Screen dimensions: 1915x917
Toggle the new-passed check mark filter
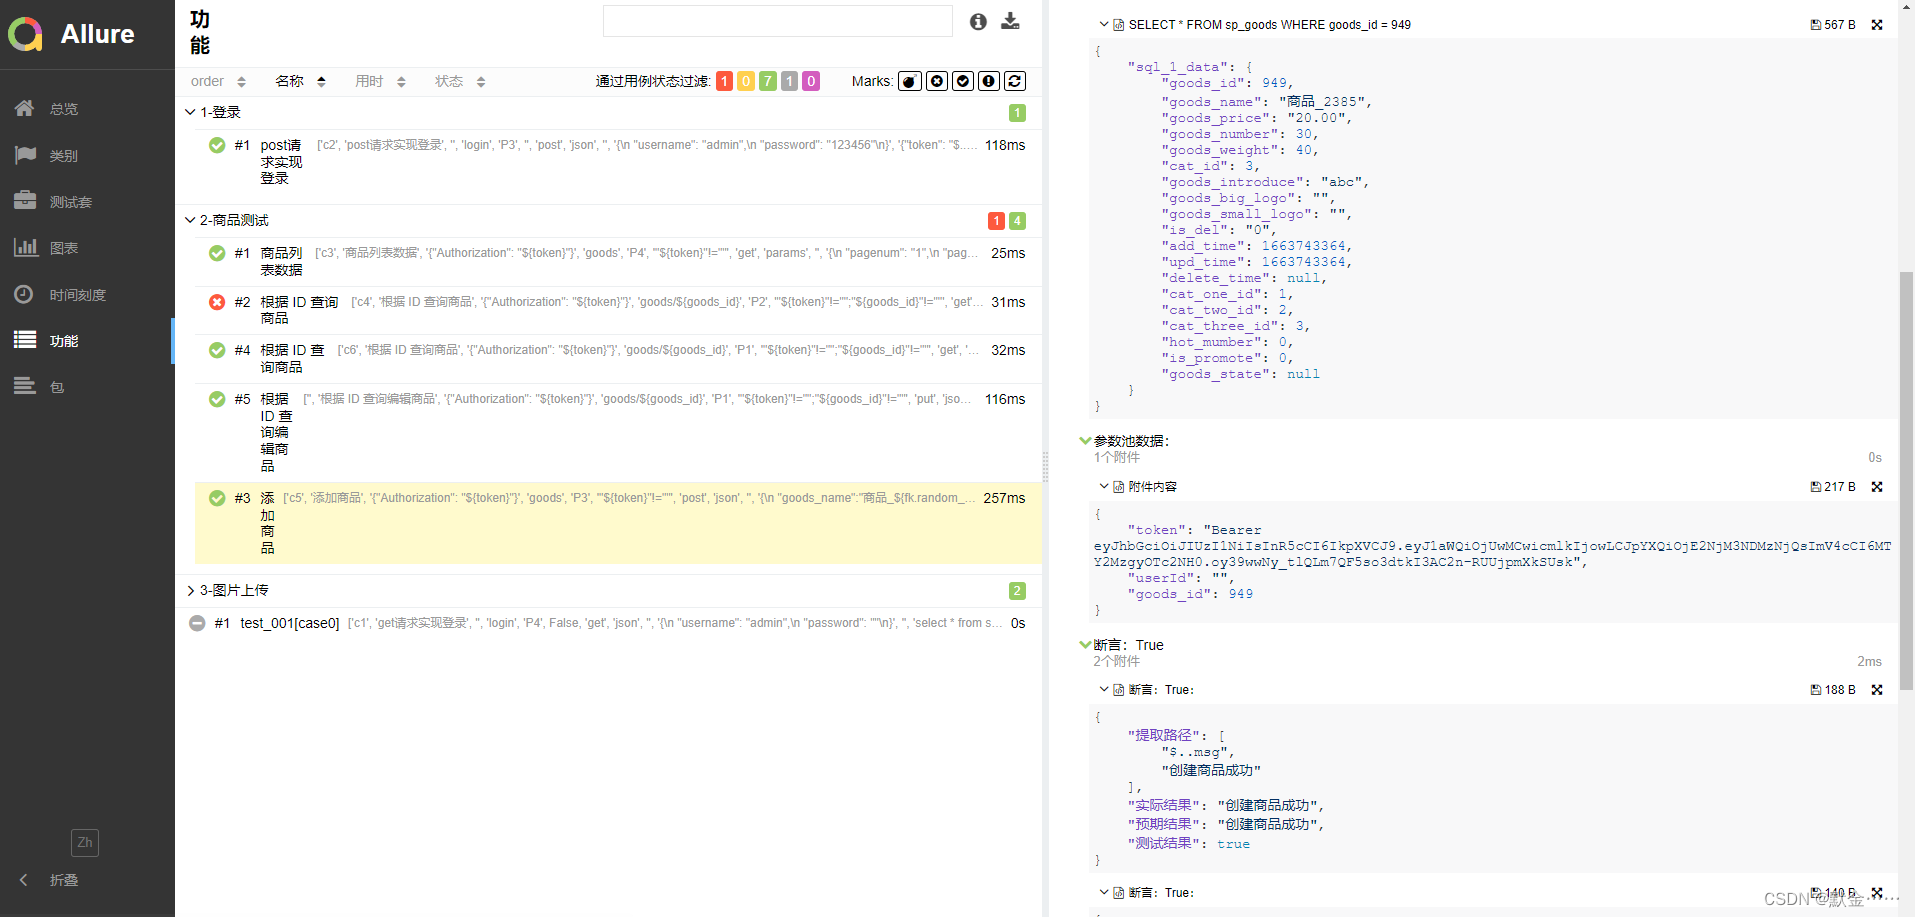point(963,81)
